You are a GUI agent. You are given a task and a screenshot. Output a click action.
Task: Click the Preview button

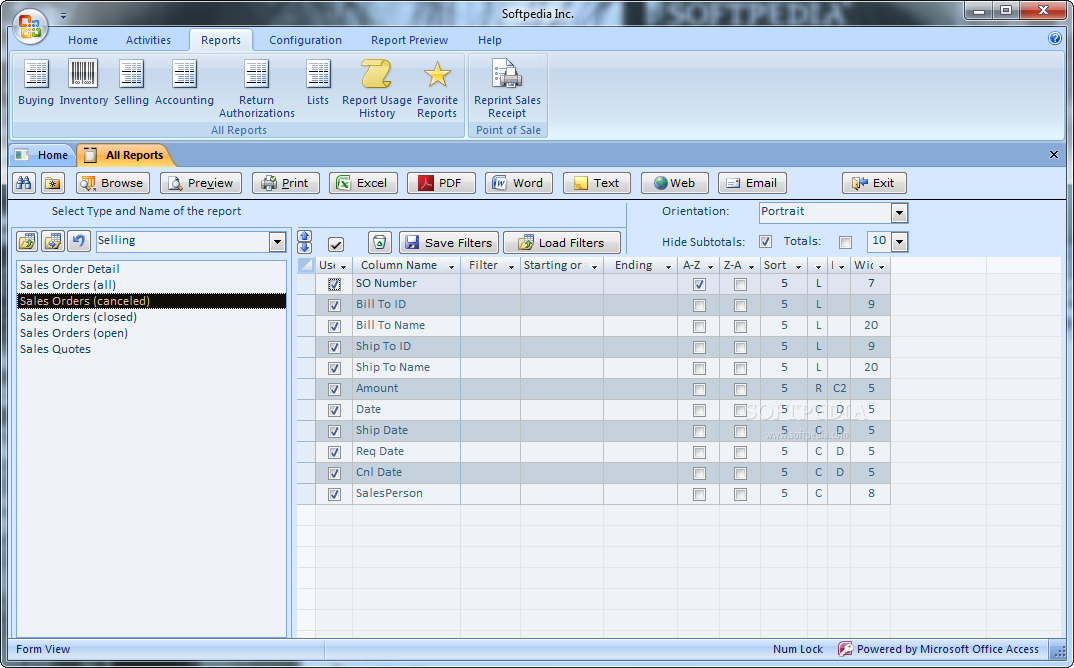pyautogui.click(x=201, y=183)
